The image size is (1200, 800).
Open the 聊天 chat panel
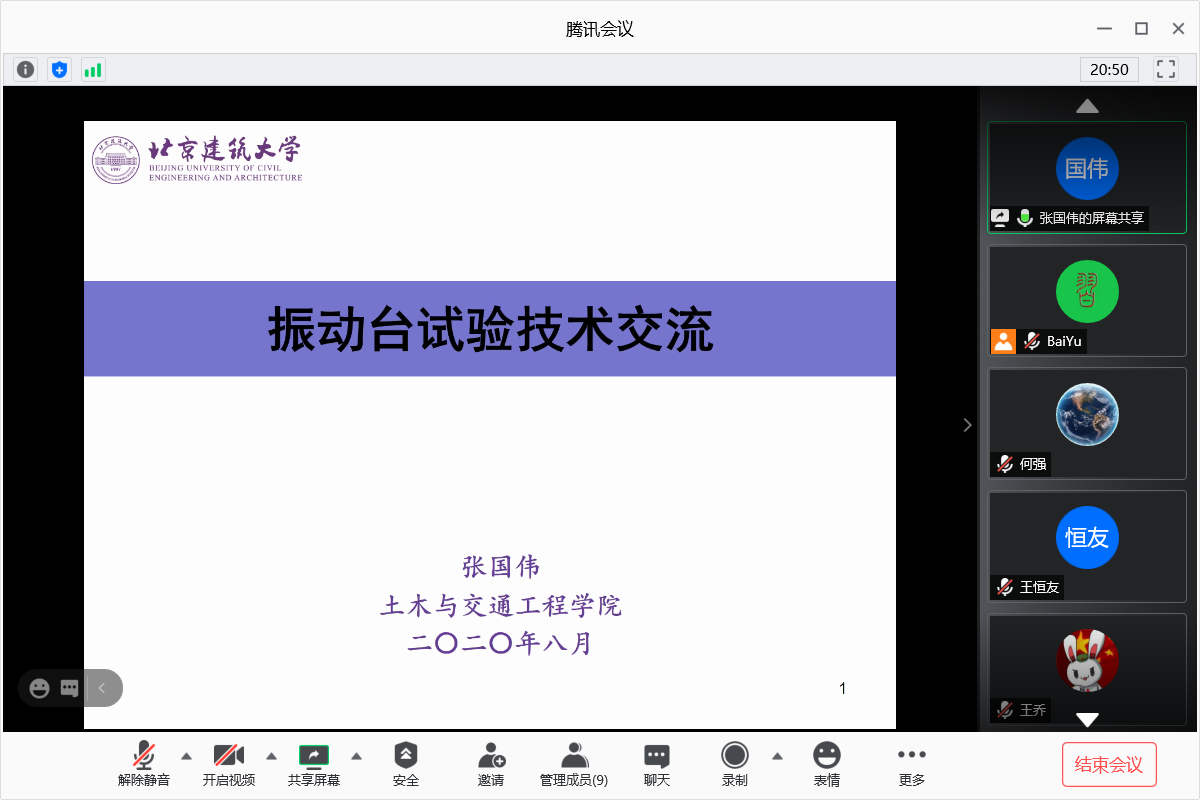(657, 765)
